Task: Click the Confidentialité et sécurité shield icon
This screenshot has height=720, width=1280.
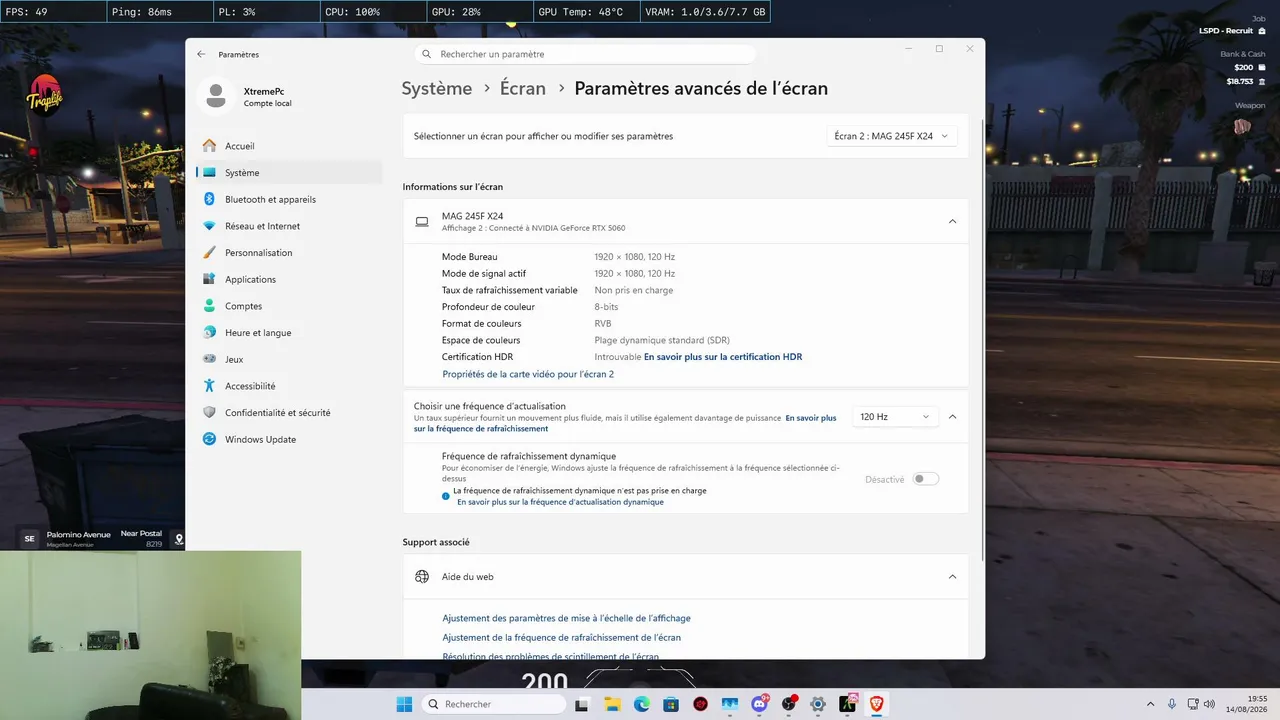Action: 209,412
